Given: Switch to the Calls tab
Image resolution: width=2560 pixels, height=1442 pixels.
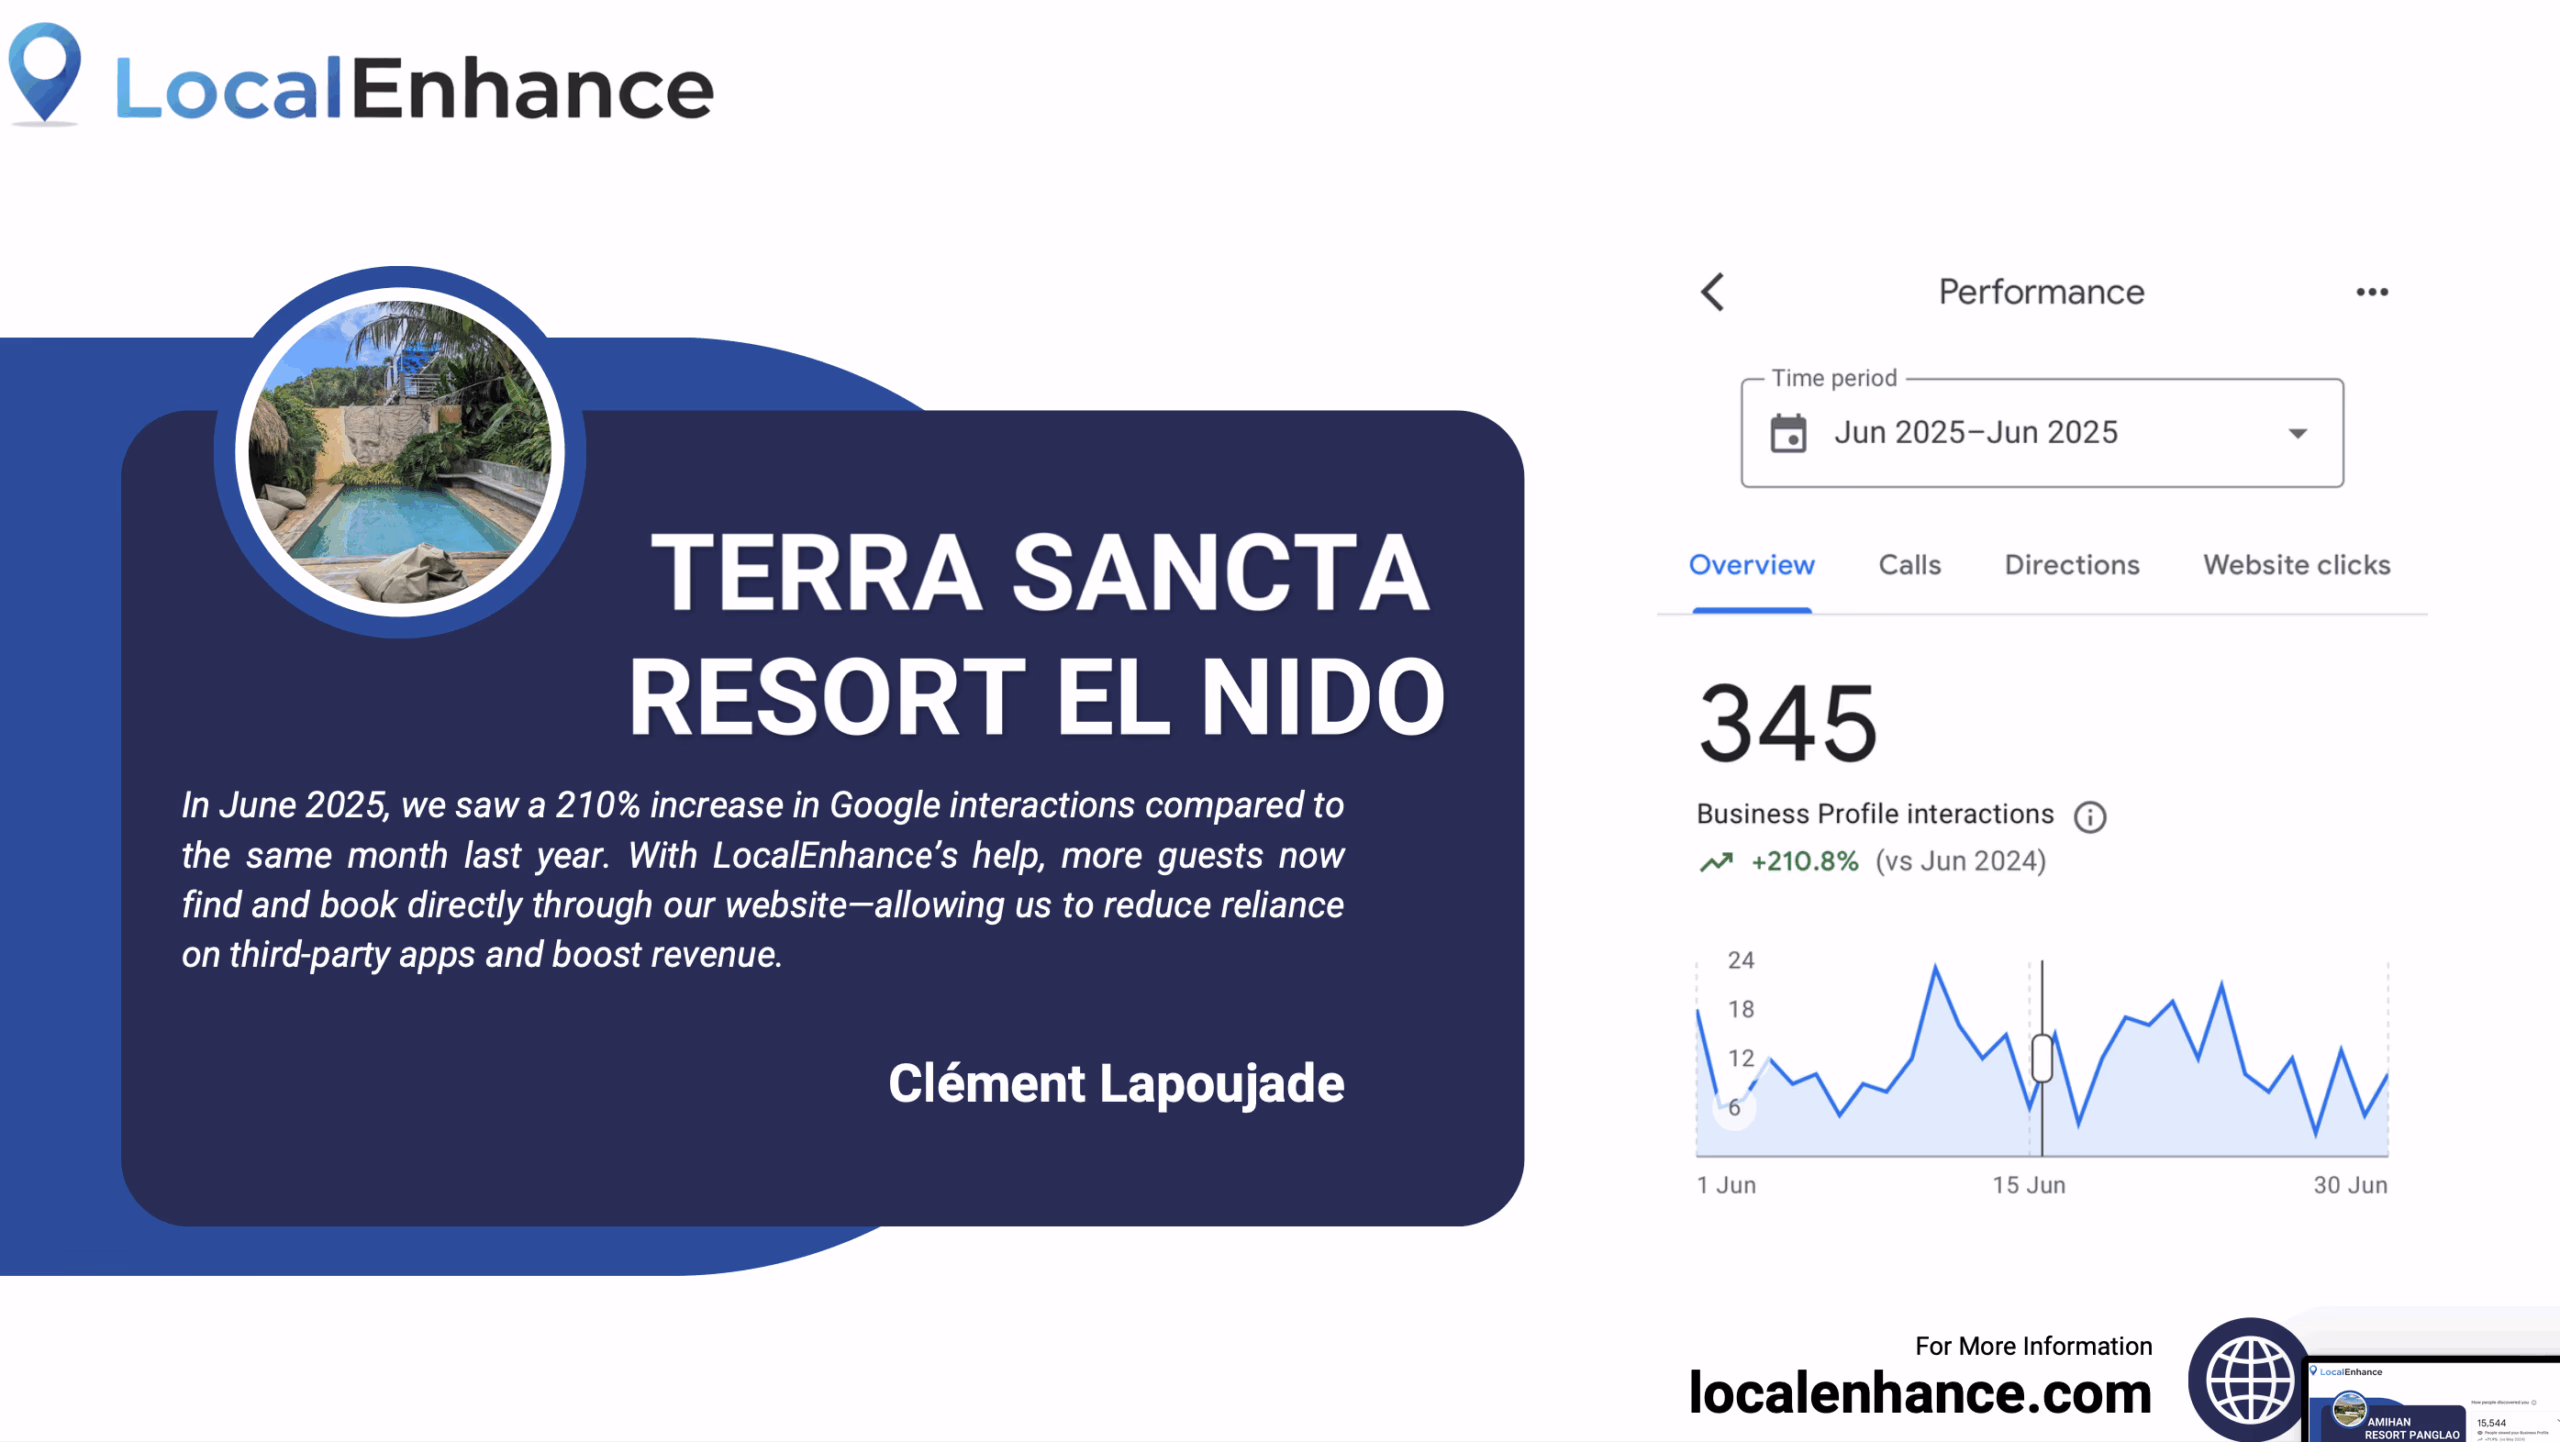Looking at the screenshot, I should tap(1909, 565).
